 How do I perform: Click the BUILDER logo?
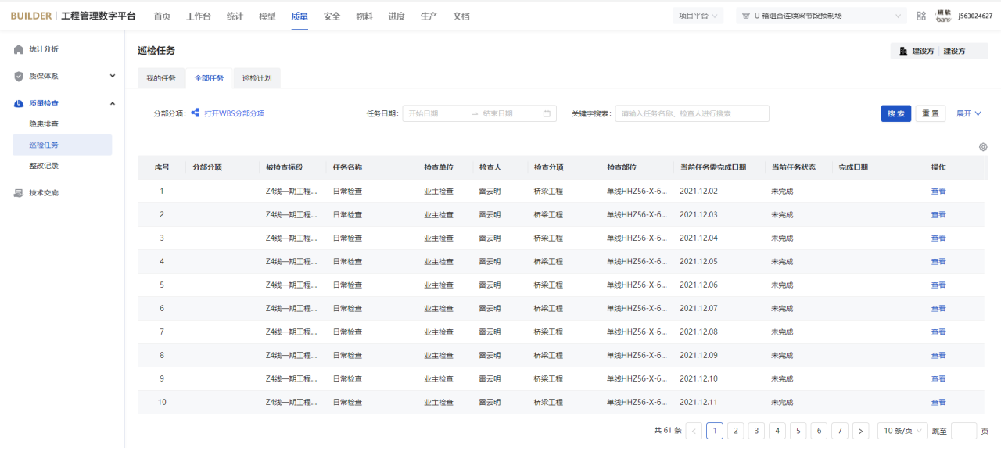click(x=31, y=16)
